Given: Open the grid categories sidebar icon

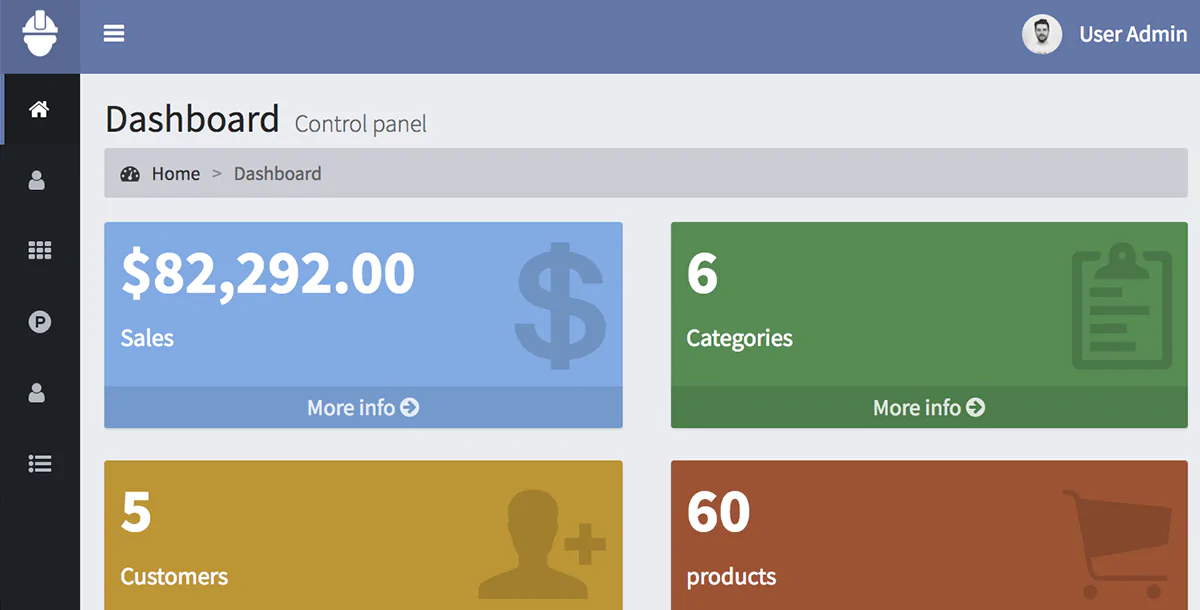Looking at the screenshot, I should pos(39,251).
